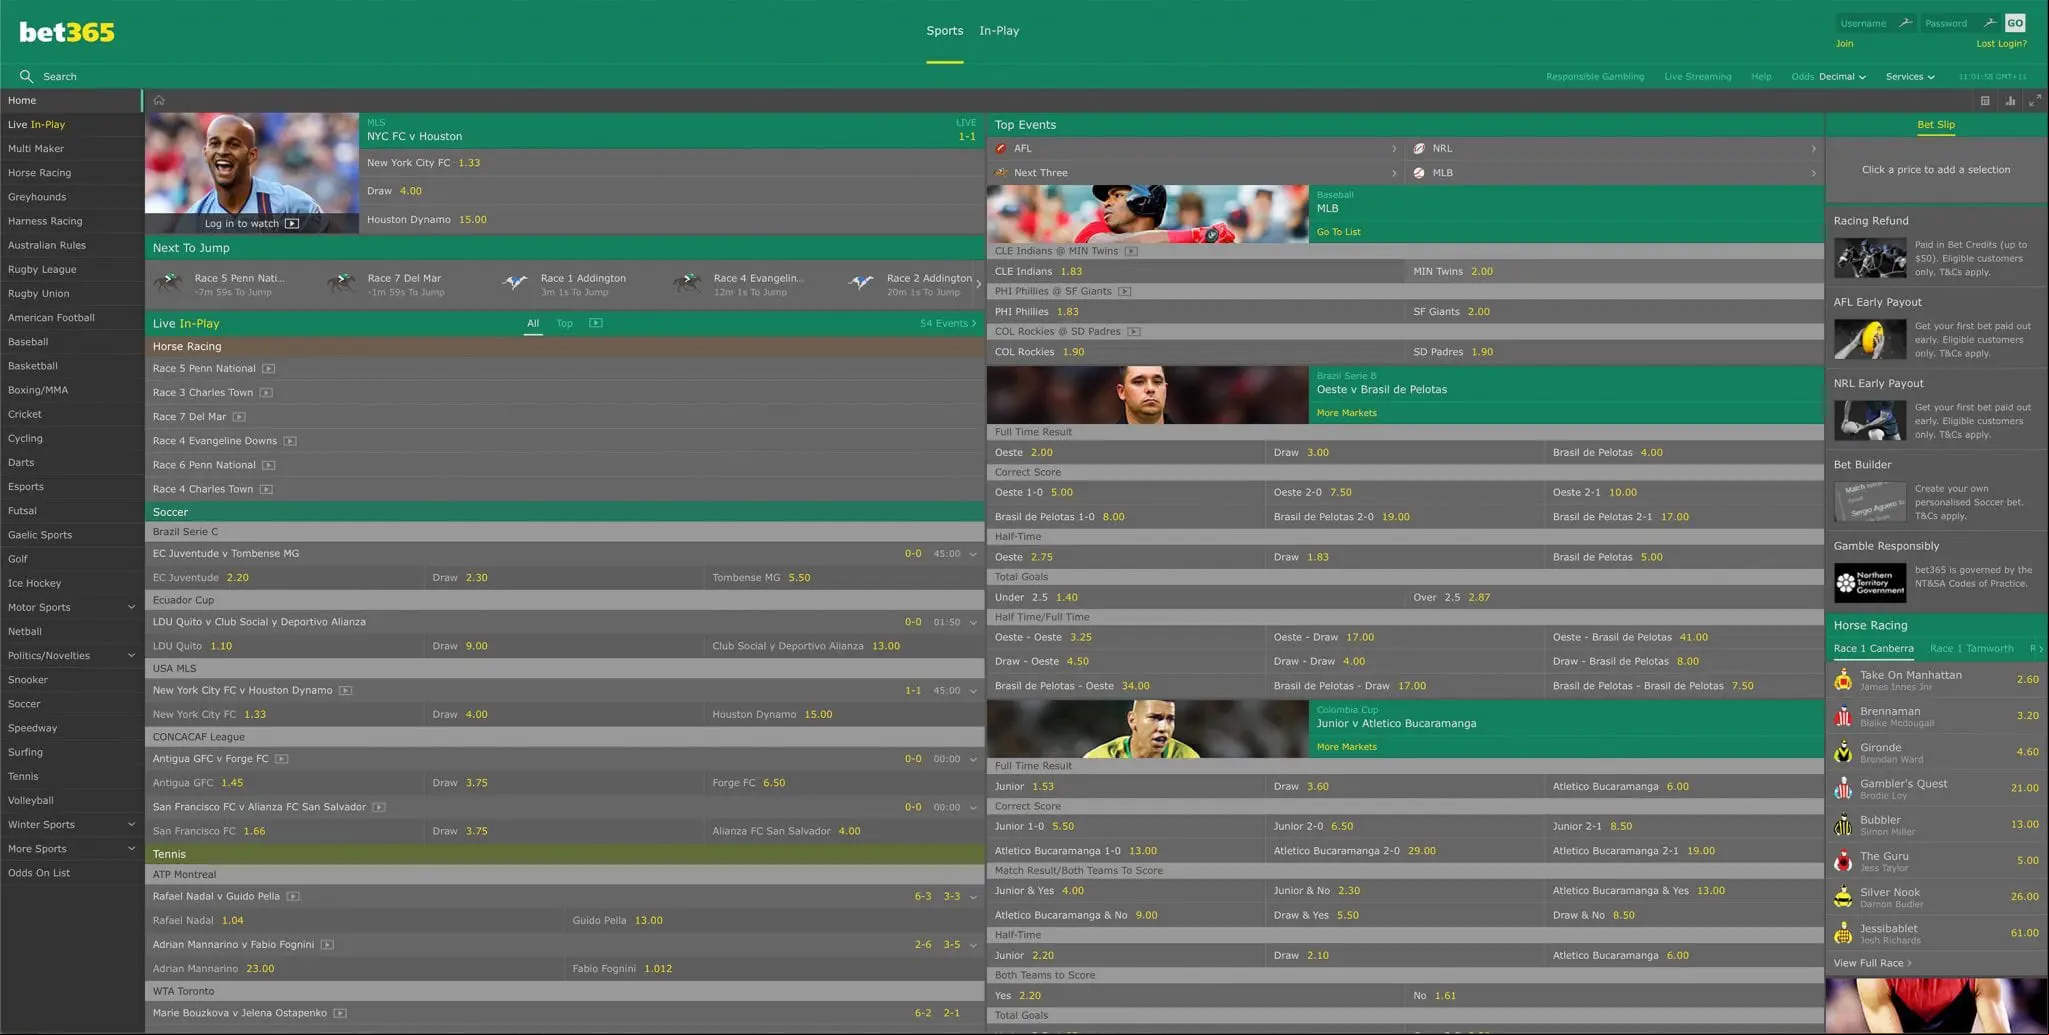Click the home icon in the breadcrumb bar

point(159,100)
